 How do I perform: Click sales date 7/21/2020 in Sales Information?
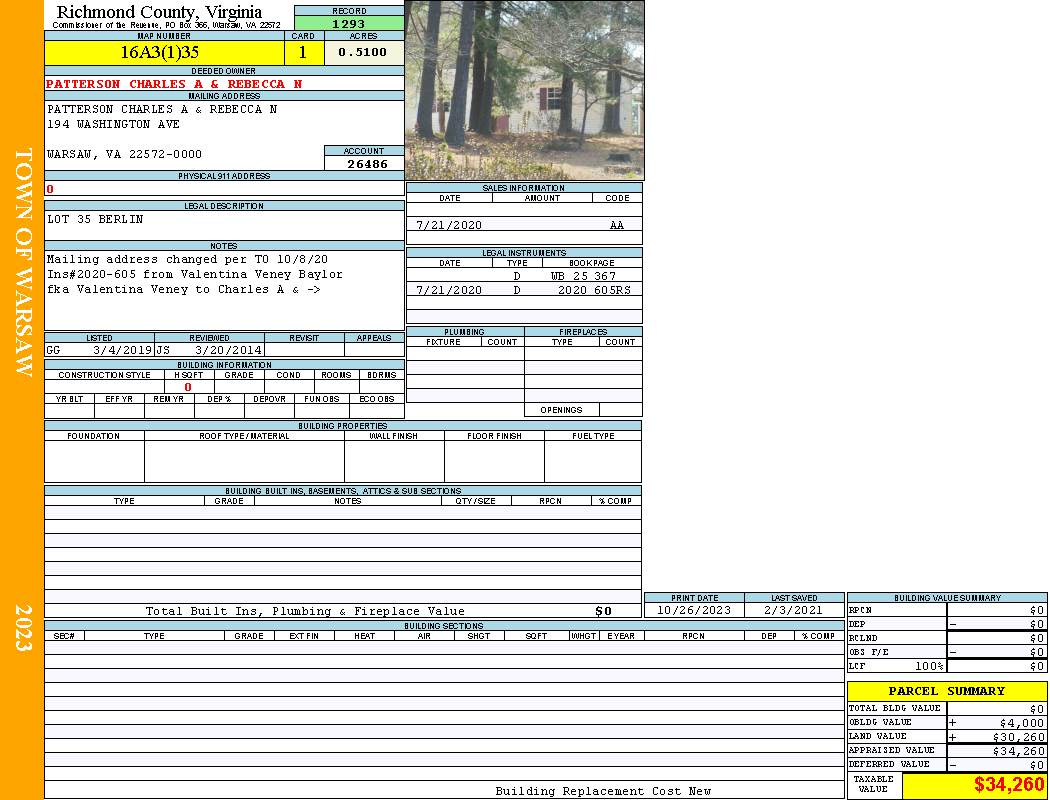click(x=449, y=225)
